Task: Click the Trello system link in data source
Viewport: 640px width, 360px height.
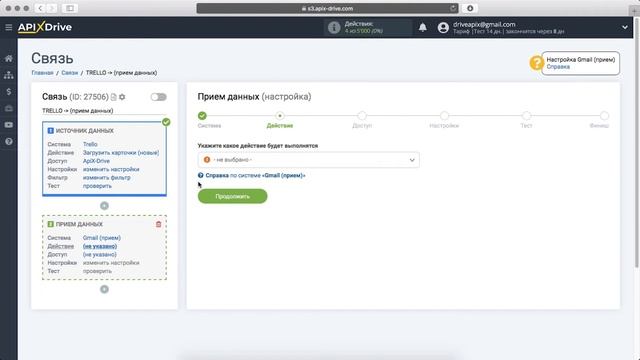Action: (x=90, y=144)
